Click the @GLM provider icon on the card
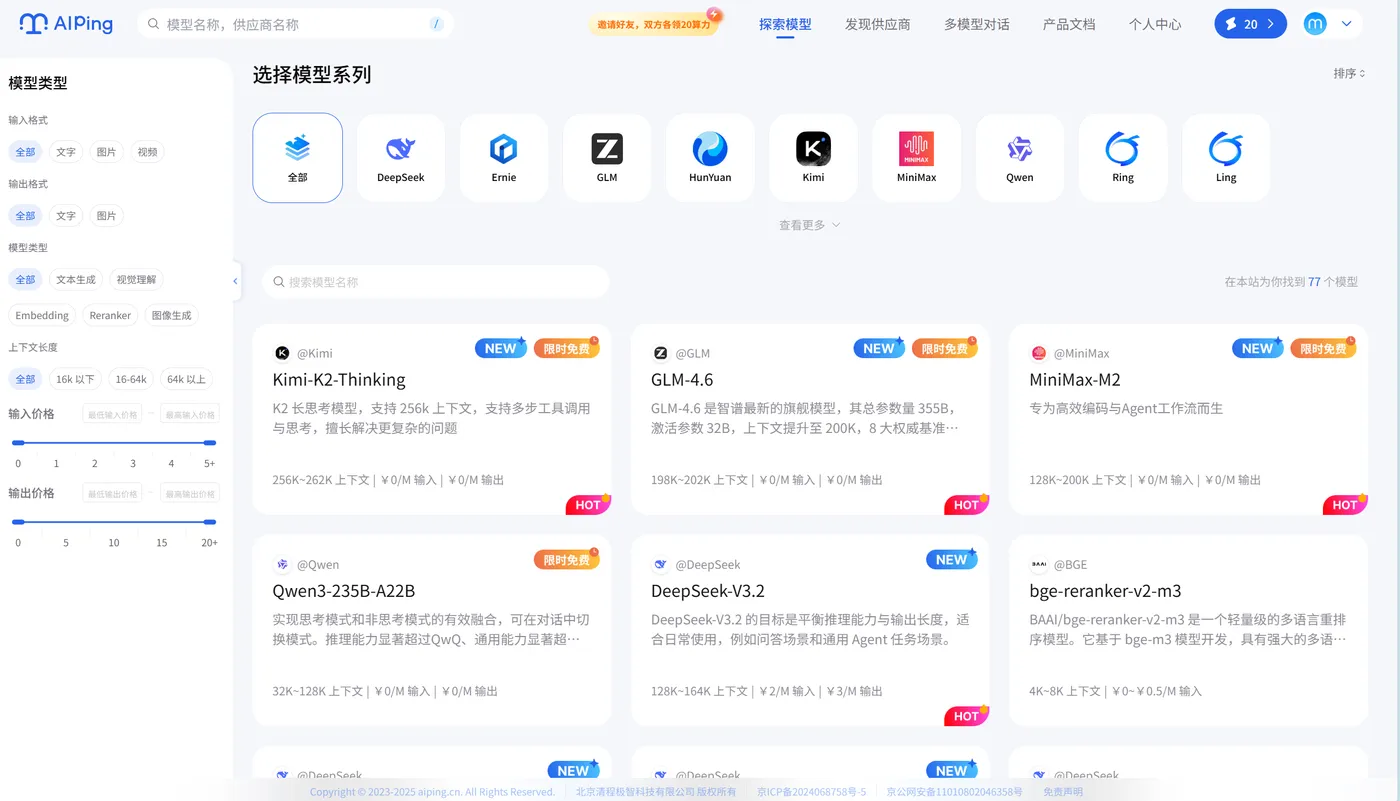This screenshot has width=1400, height=801. 660,353
